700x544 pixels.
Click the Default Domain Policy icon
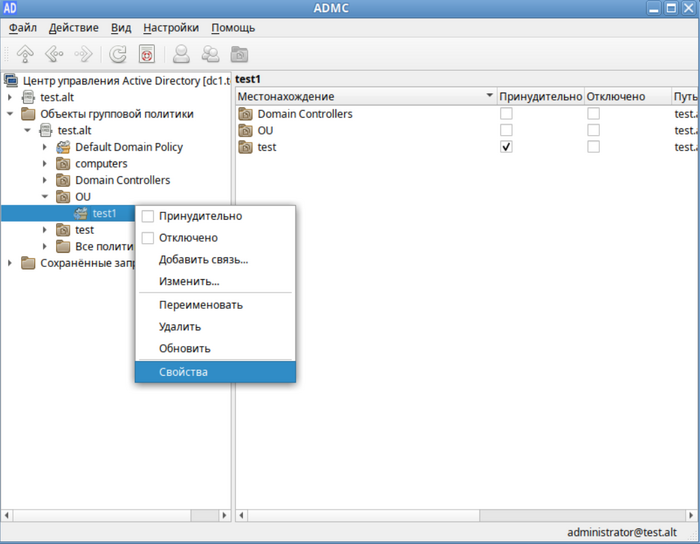tap(63, 147)
